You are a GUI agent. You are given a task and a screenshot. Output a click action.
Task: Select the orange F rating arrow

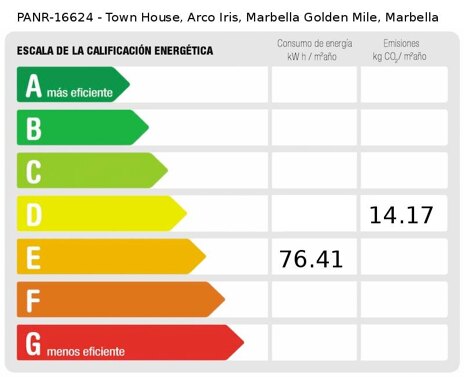(121, 299)
